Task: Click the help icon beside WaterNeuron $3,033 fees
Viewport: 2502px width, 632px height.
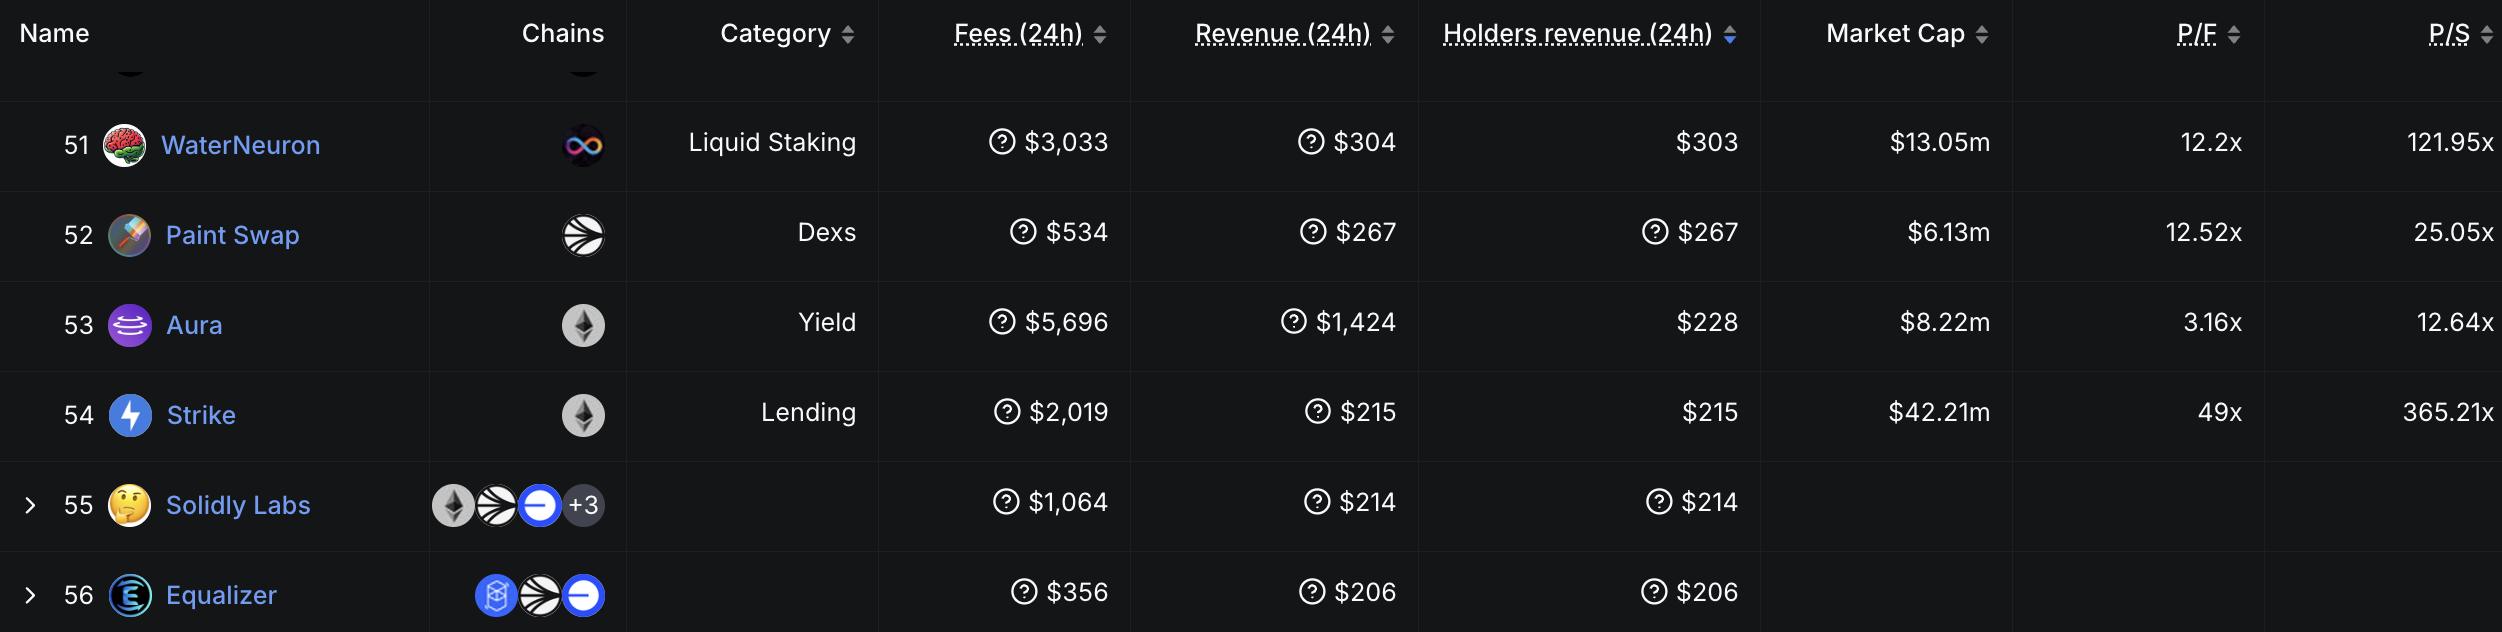Action: point(1002,142)
